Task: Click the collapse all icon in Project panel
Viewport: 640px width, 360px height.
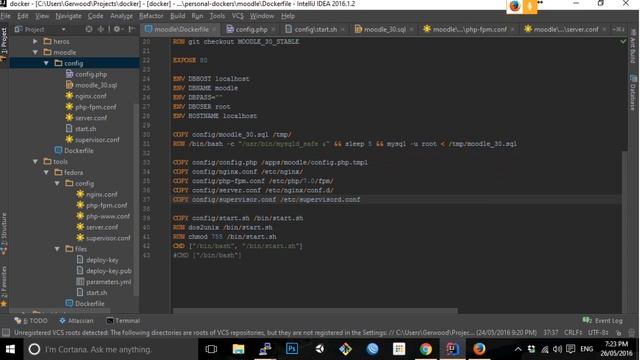Action: pyautogui.click(x=100, y=29)
